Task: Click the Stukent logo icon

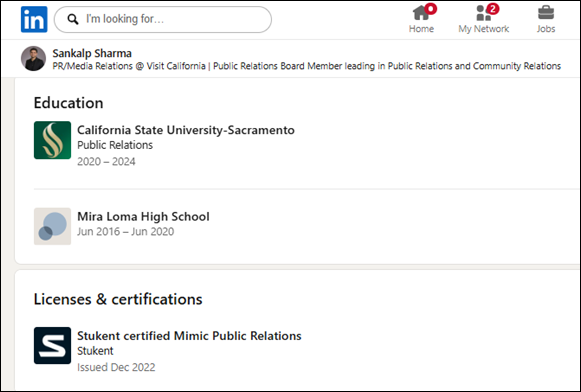Action: click(52, 345)
